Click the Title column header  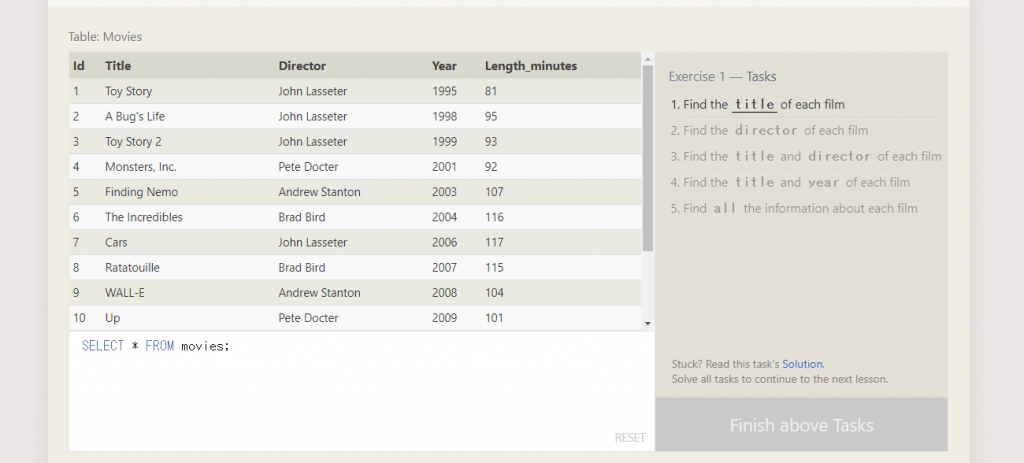[x=118, y=66]
